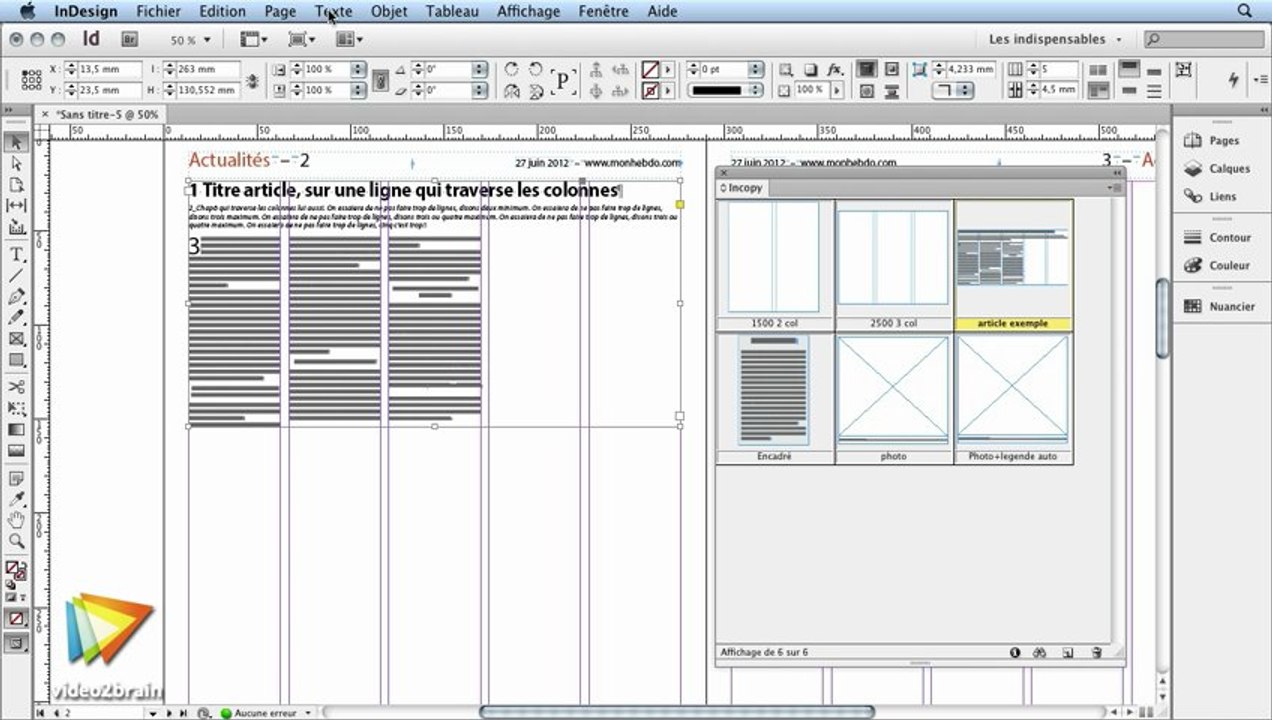Open the Affichage menu

528,11
